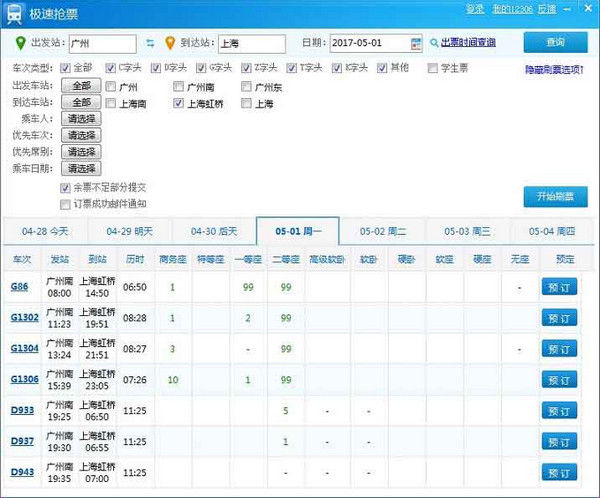Toggle the 学生票 checkbox
The width and height of the screenshot is (600, 498).
[x=433, y=69]
